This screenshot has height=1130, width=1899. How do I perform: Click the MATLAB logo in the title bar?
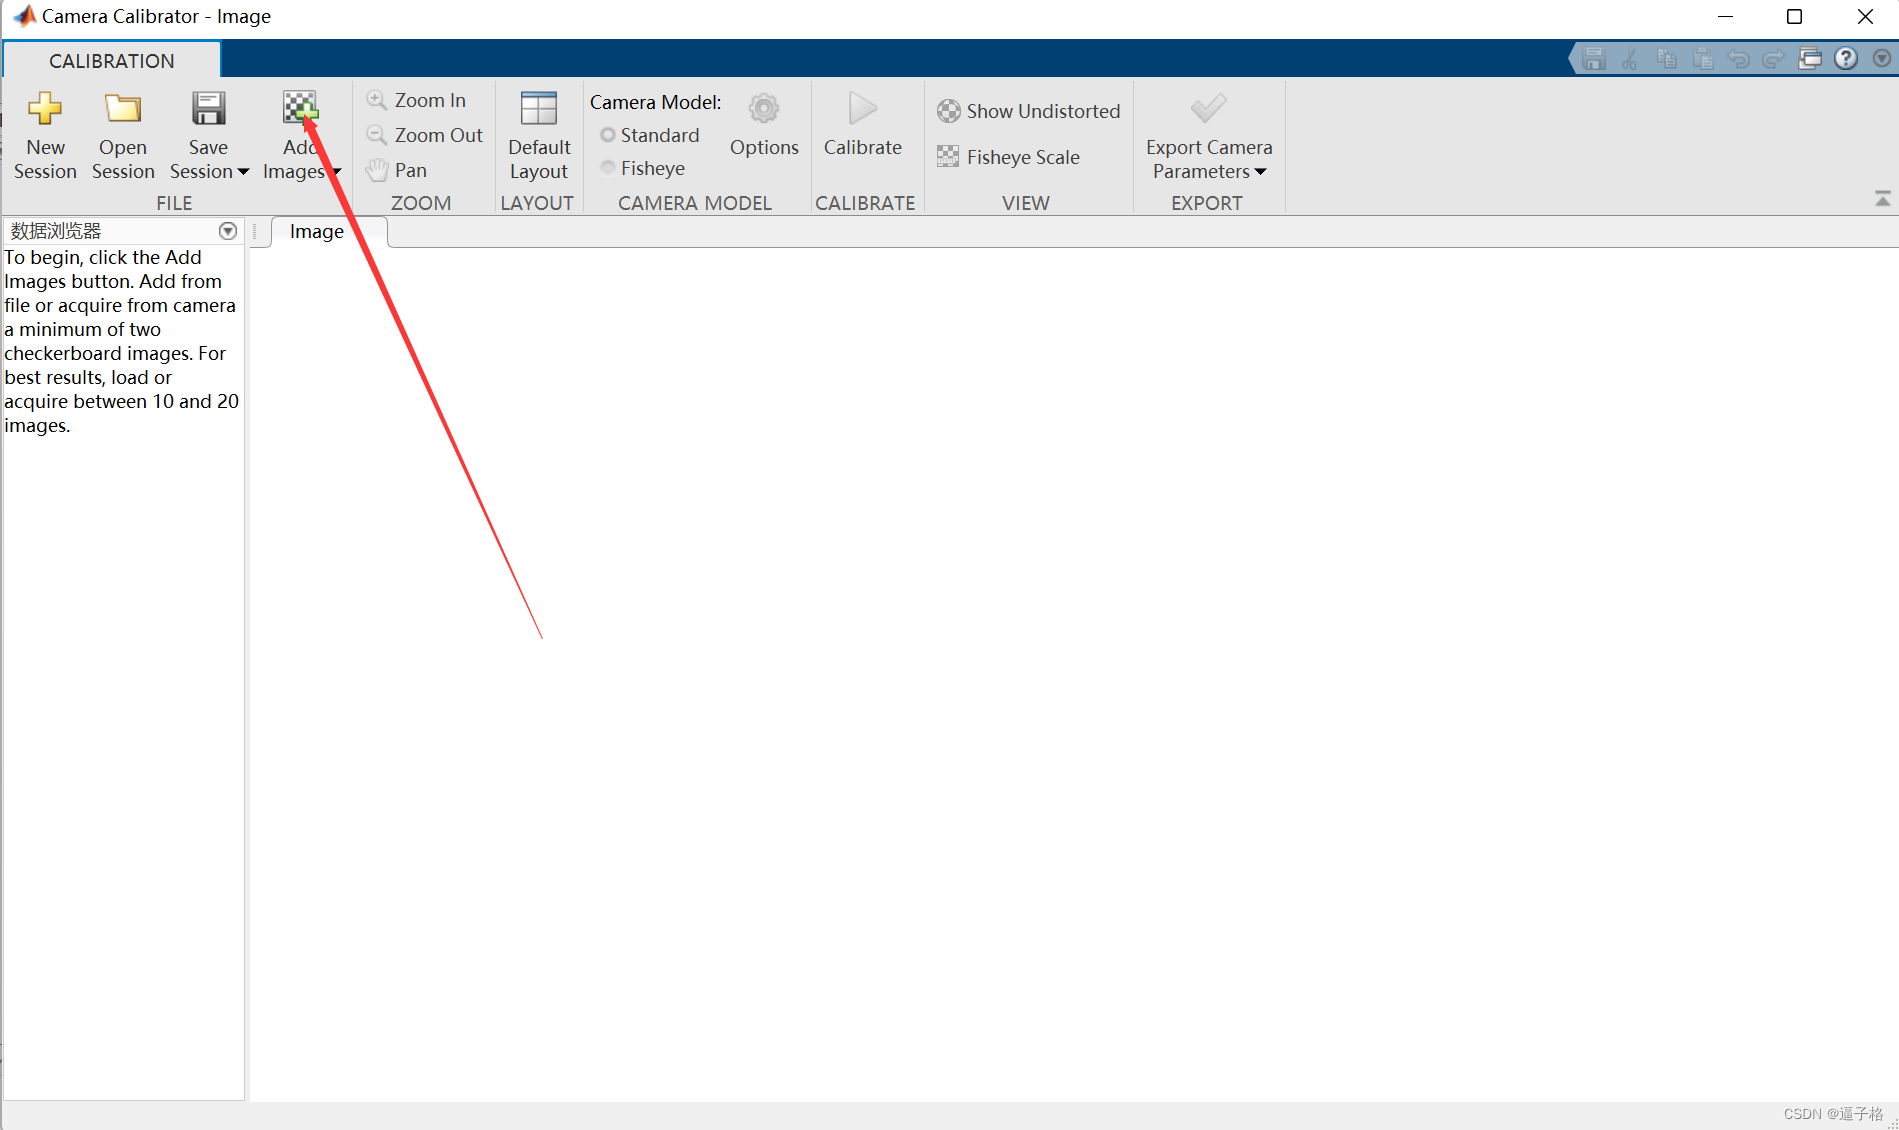tap(24, 16)
